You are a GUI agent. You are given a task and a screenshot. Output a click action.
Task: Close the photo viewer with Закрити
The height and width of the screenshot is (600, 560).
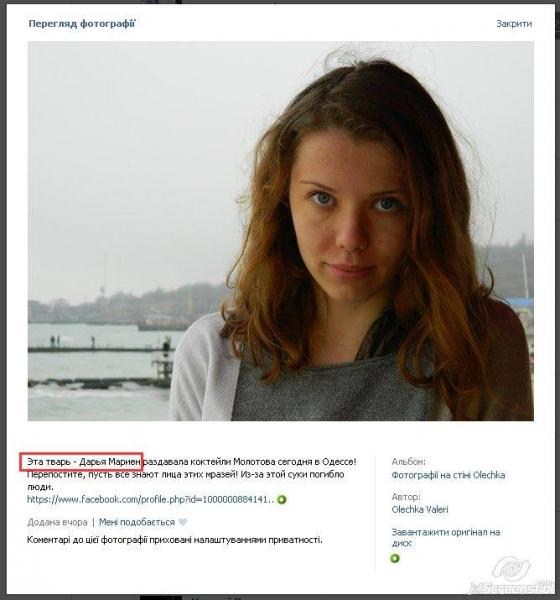point(514,24)
